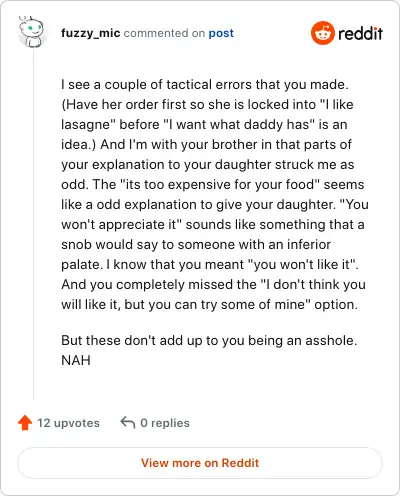
Task: Click the "commented on" header text
Action: [164, 33]
